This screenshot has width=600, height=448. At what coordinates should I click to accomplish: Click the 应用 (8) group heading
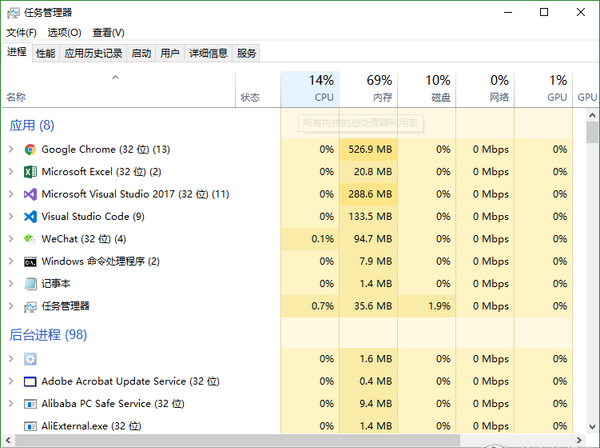point(32,125)
